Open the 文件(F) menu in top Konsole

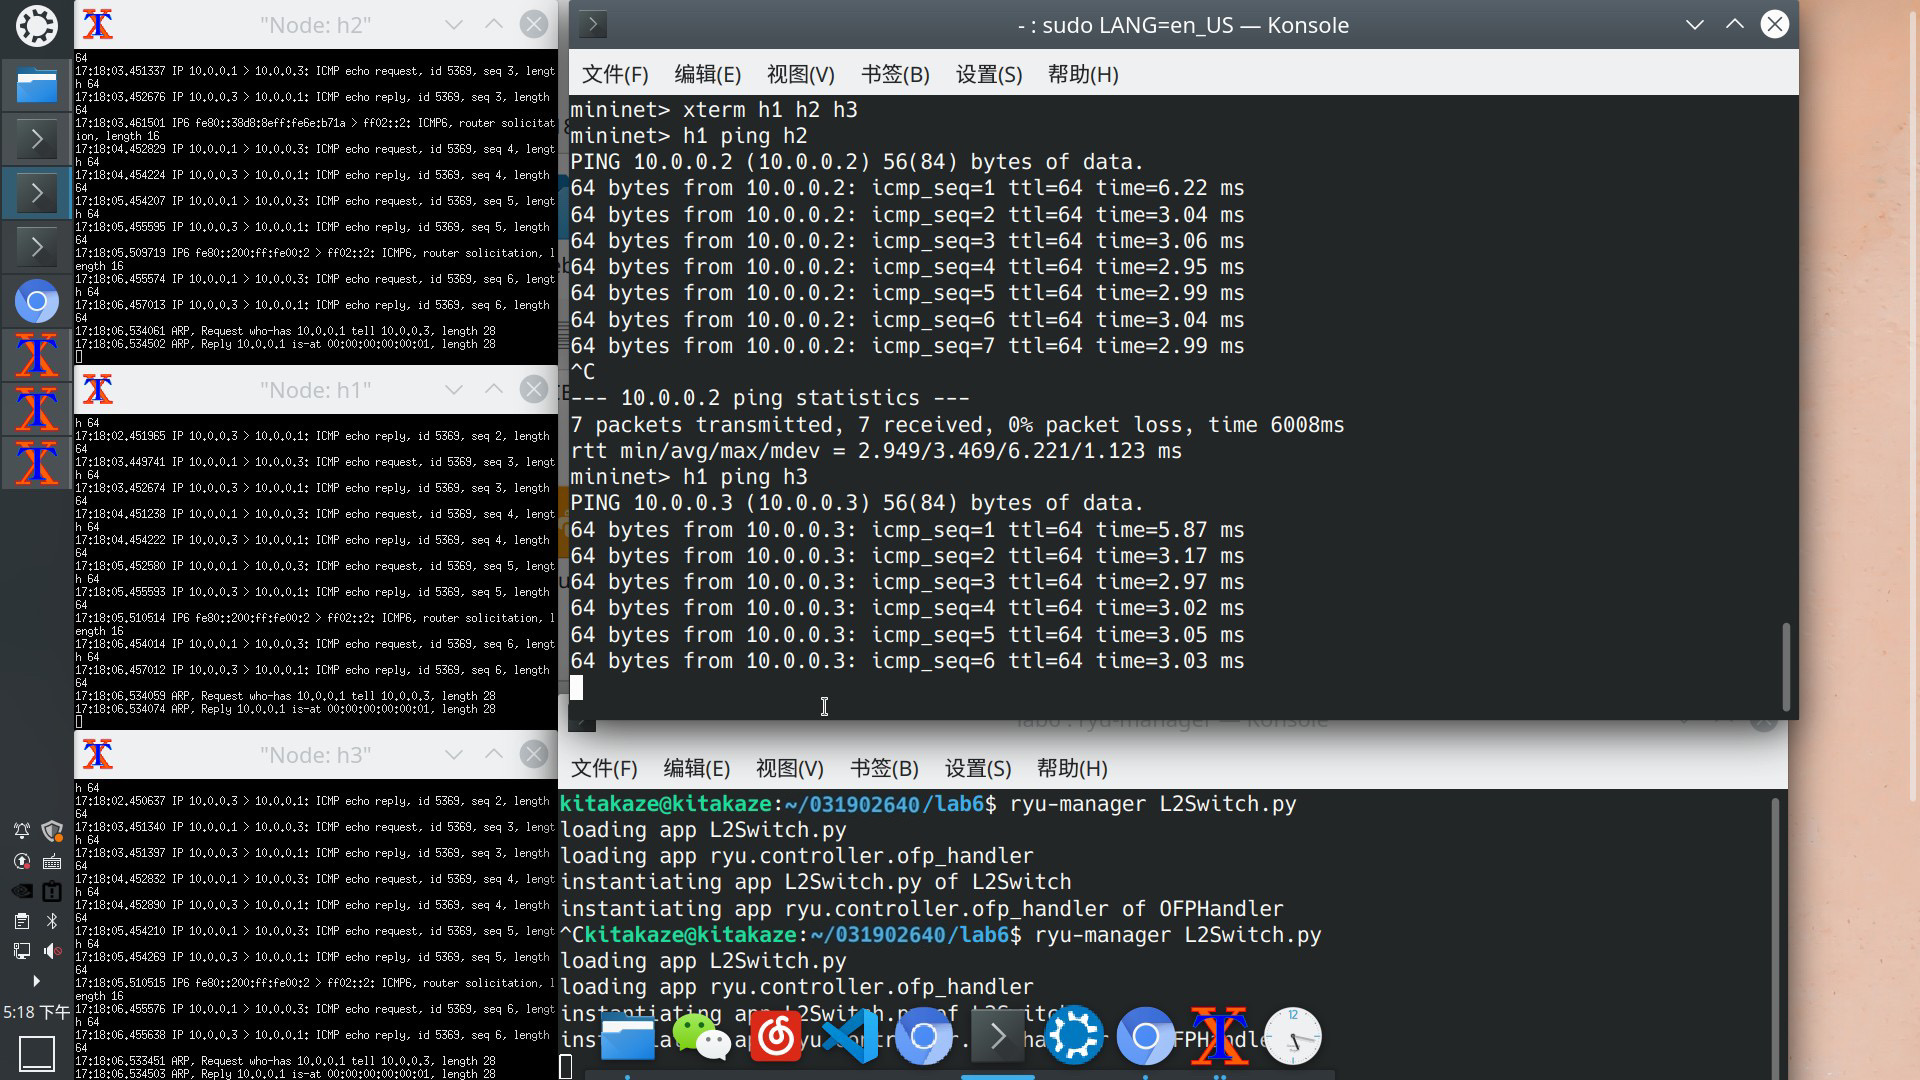tap(614, 75)
